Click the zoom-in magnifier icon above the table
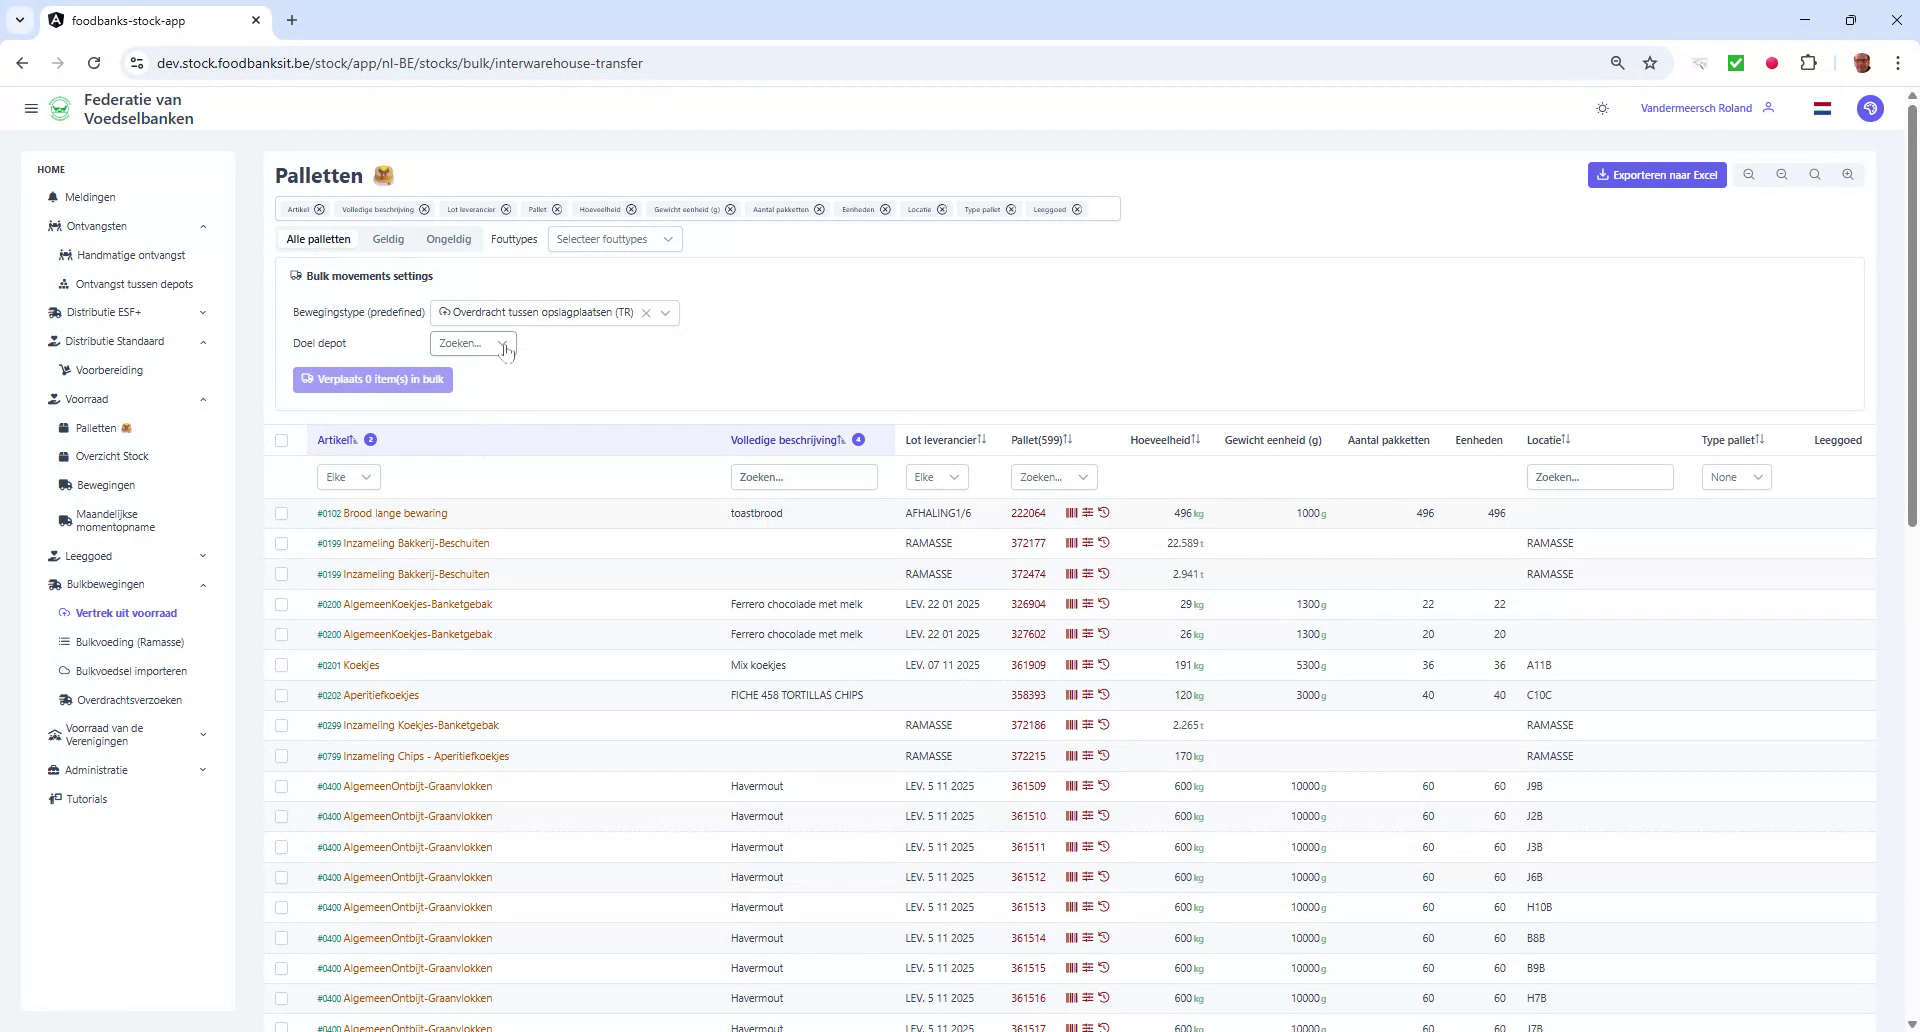The height and width of the screenshot is (1032, 1920). (x=1847, y=175)
